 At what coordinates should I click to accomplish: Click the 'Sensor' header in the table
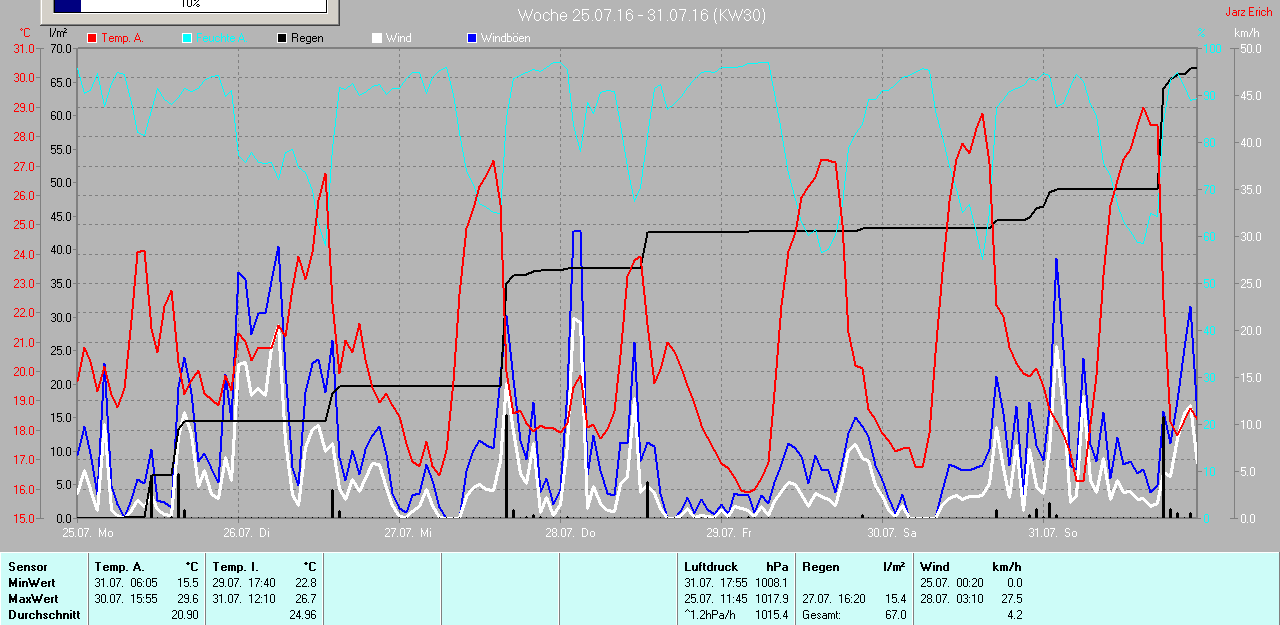tap(27, 567)
